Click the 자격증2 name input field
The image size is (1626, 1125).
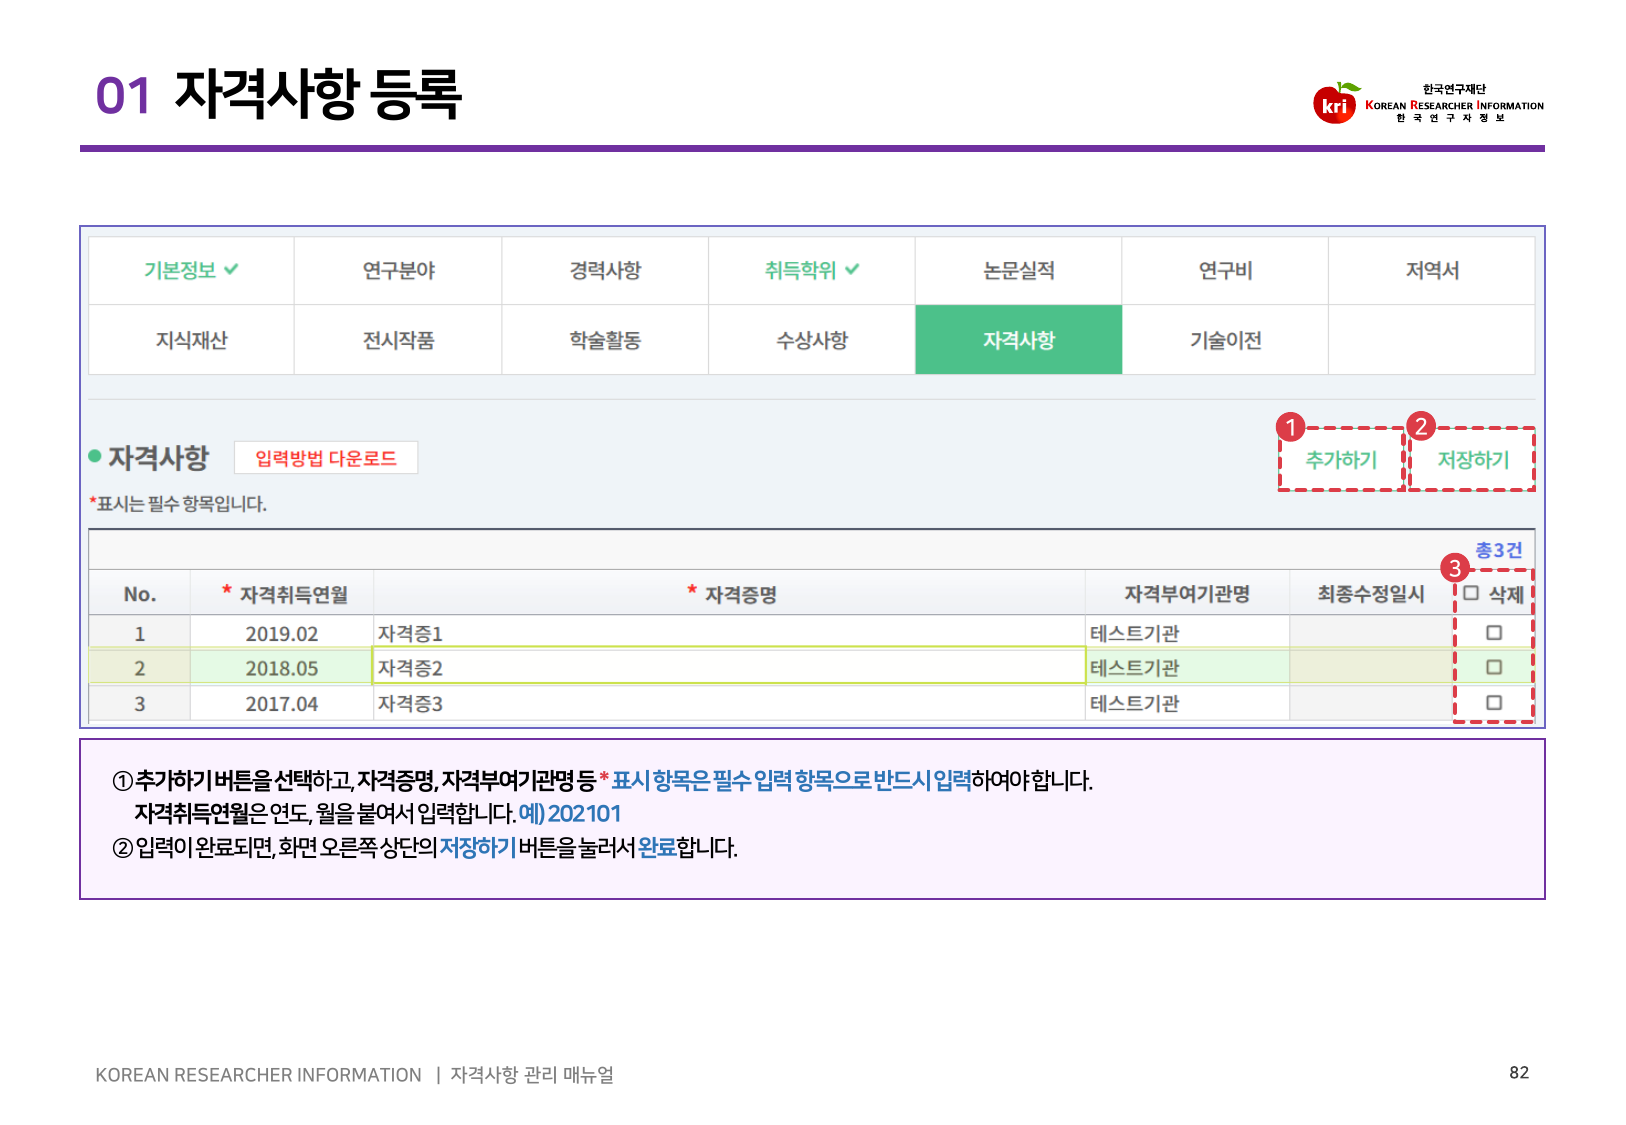[x=728, y=667]
